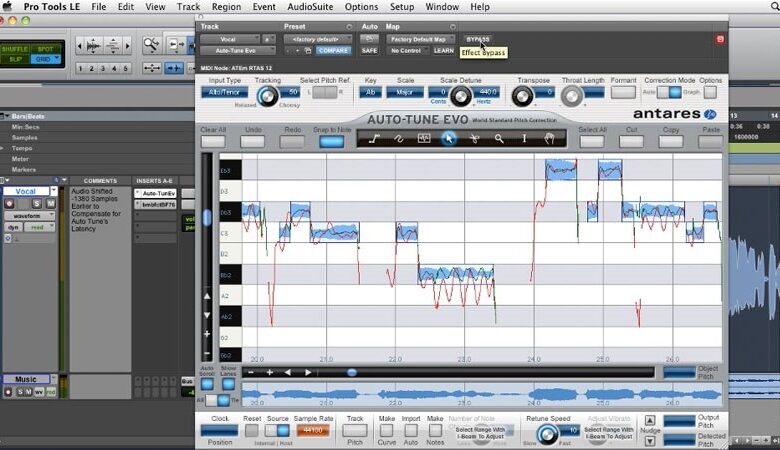
Task: Record-enable the Vocal track
Action: coord(9,204)
